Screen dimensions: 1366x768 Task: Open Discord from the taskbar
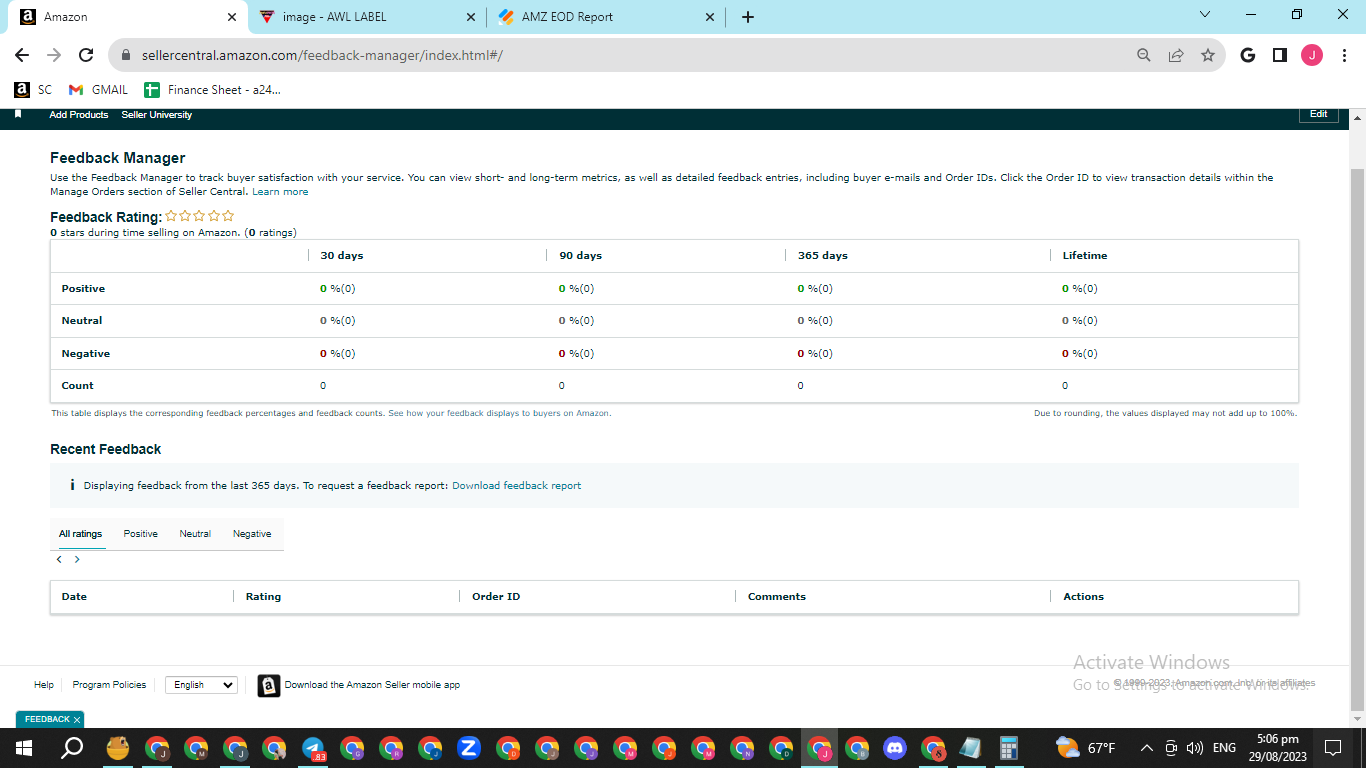pos(894,748)
